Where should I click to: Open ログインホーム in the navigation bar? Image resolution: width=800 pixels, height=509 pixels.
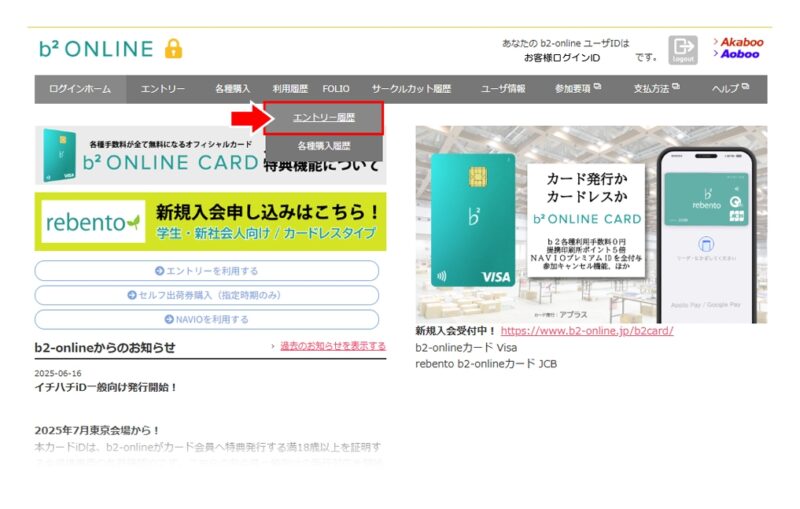(x=80, y=89)
